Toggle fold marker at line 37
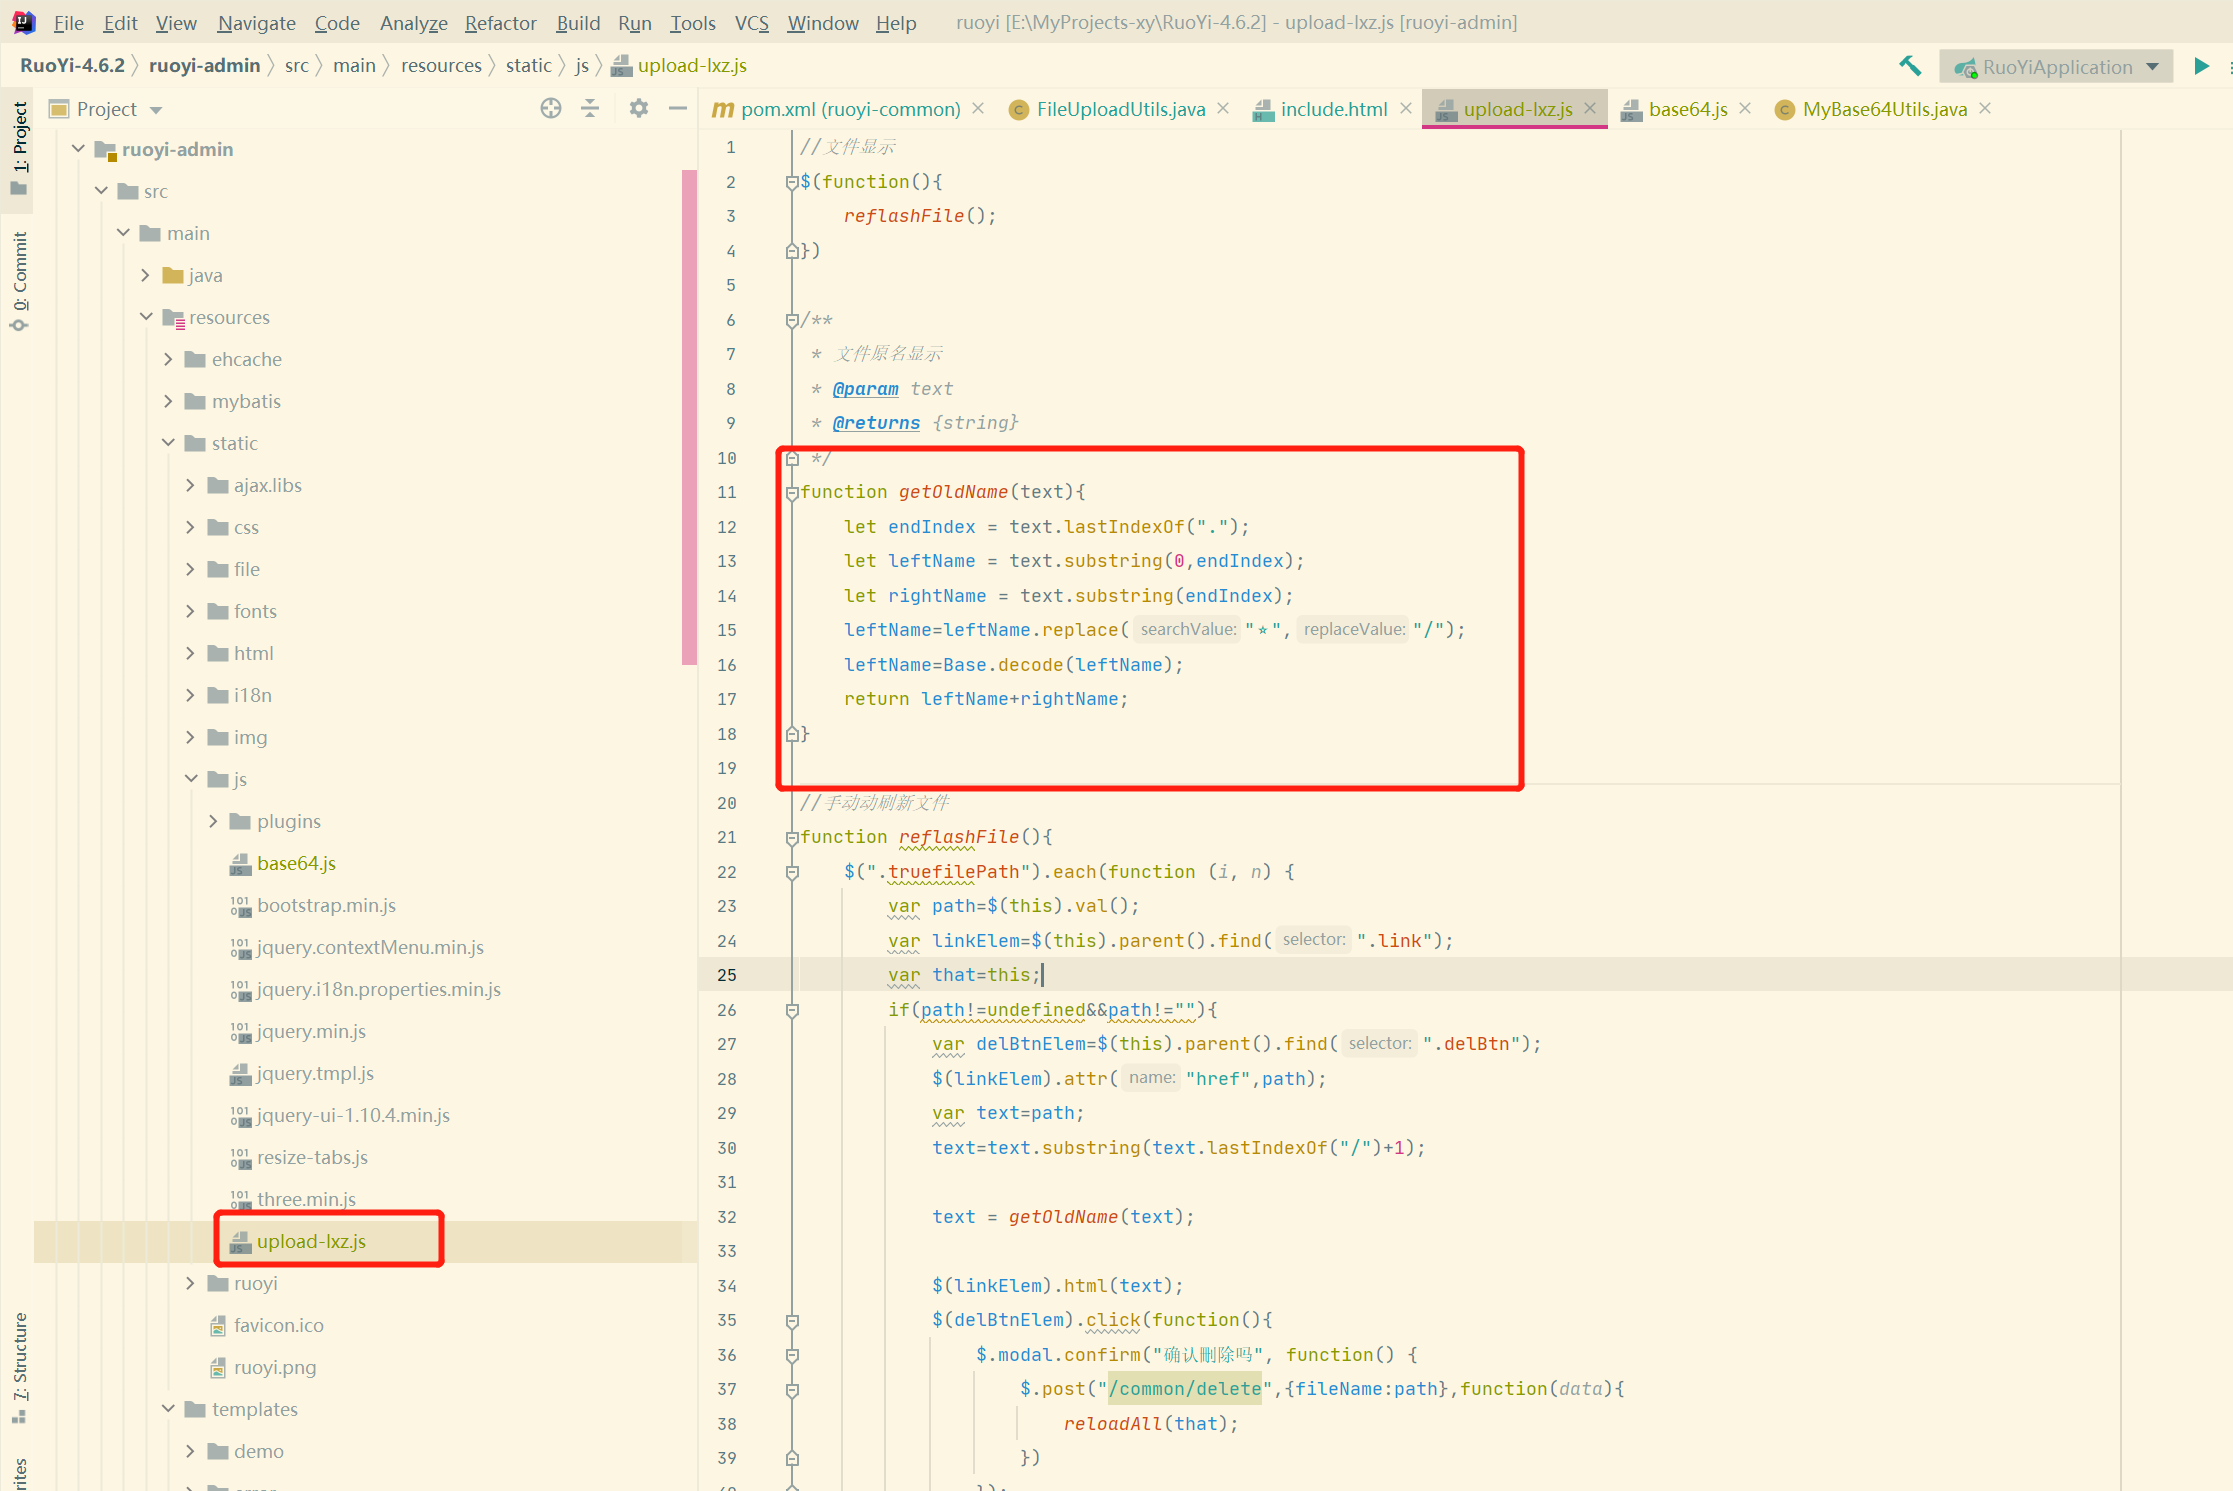2233x1491 pixels. (792, 1389)
